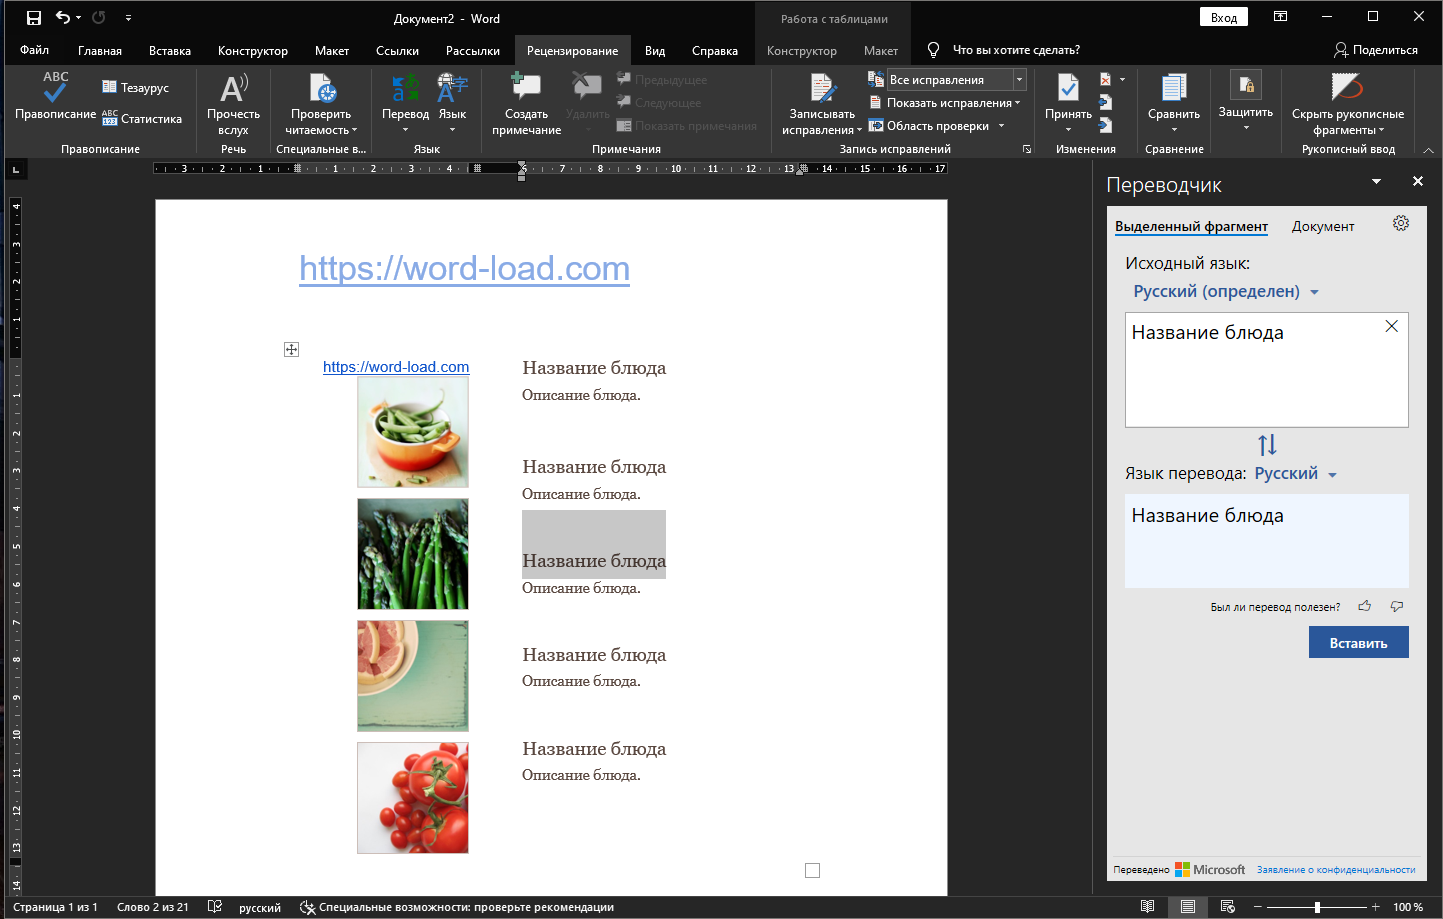Switch to the Документ tab in translator

1322,227
